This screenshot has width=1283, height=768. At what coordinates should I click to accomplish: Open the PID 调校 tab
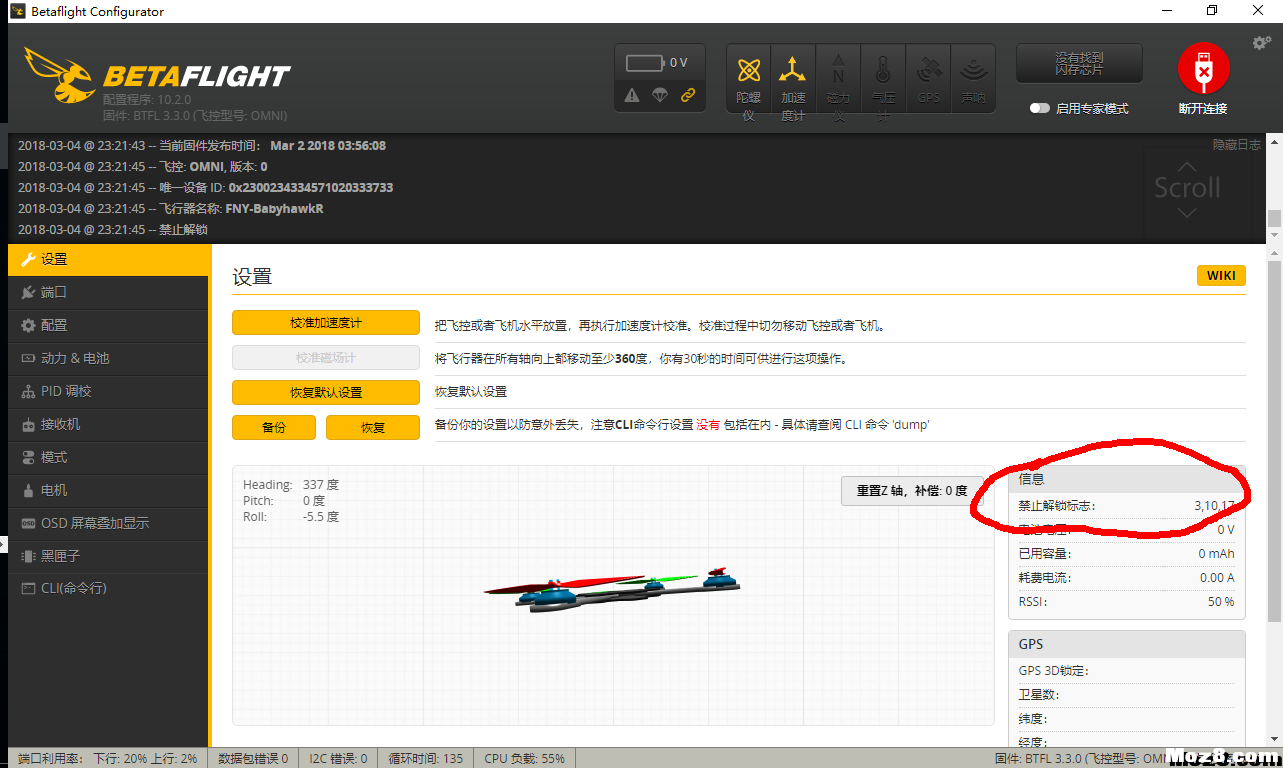[x=109, y=391]
